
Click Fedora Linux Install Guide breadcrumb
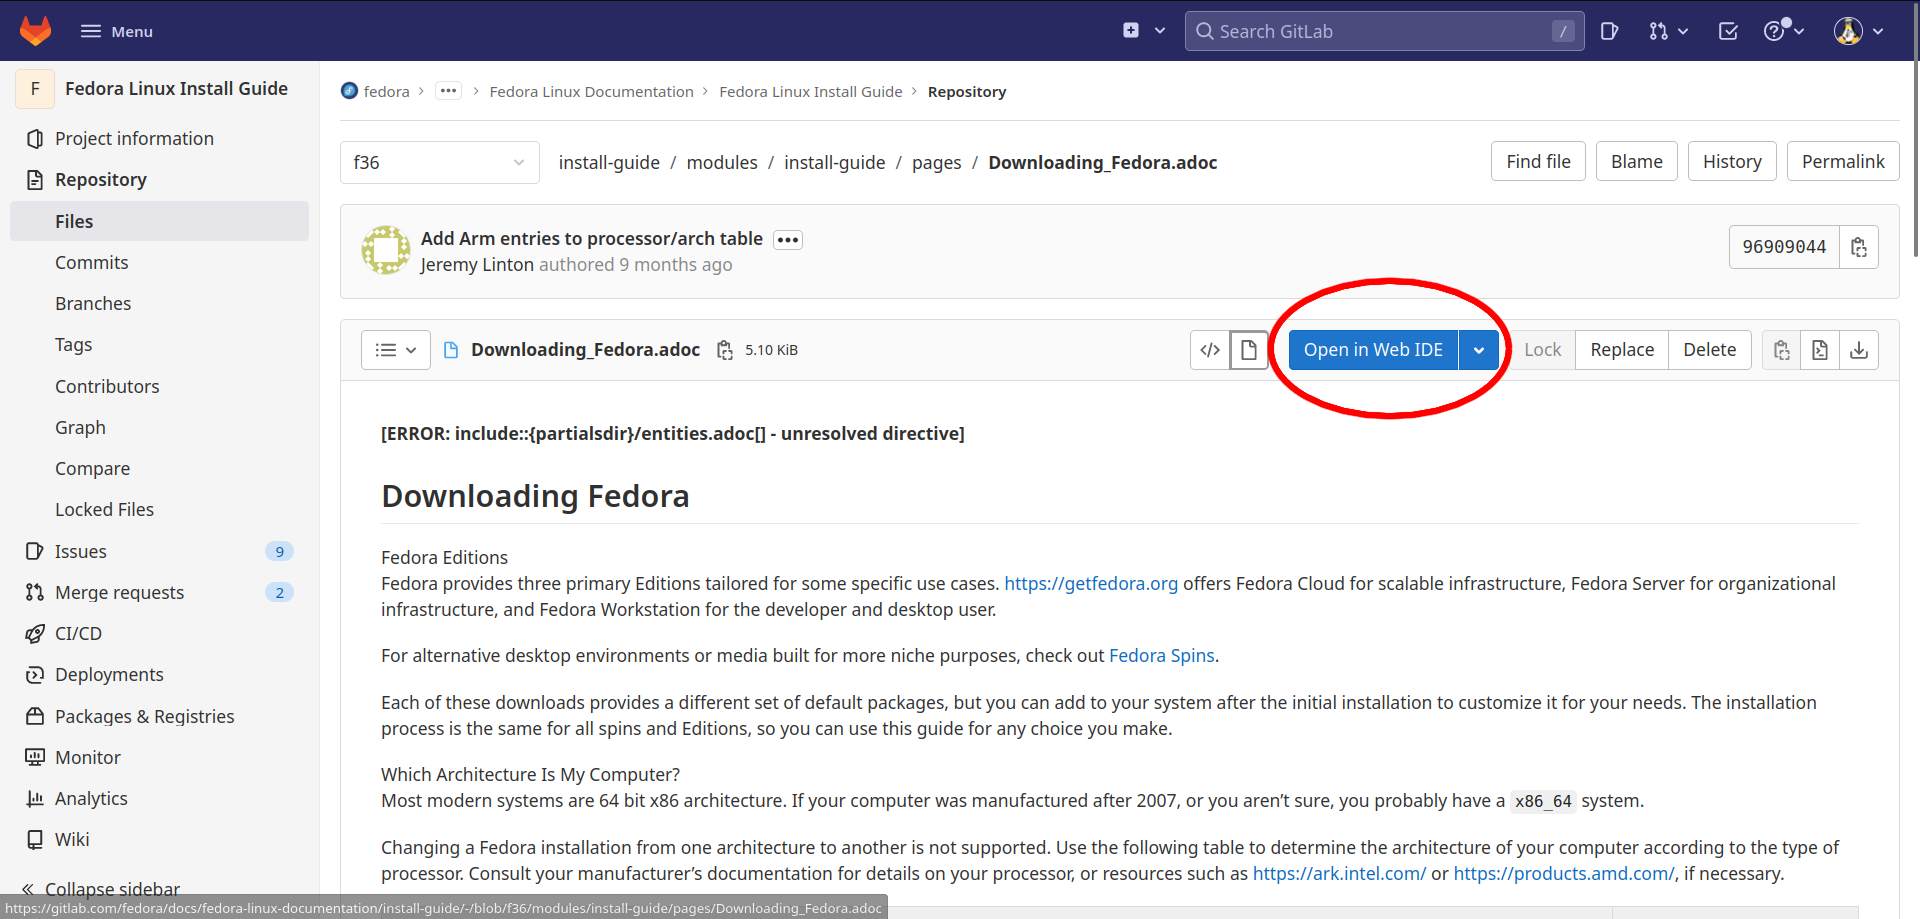tap(810, 91)
